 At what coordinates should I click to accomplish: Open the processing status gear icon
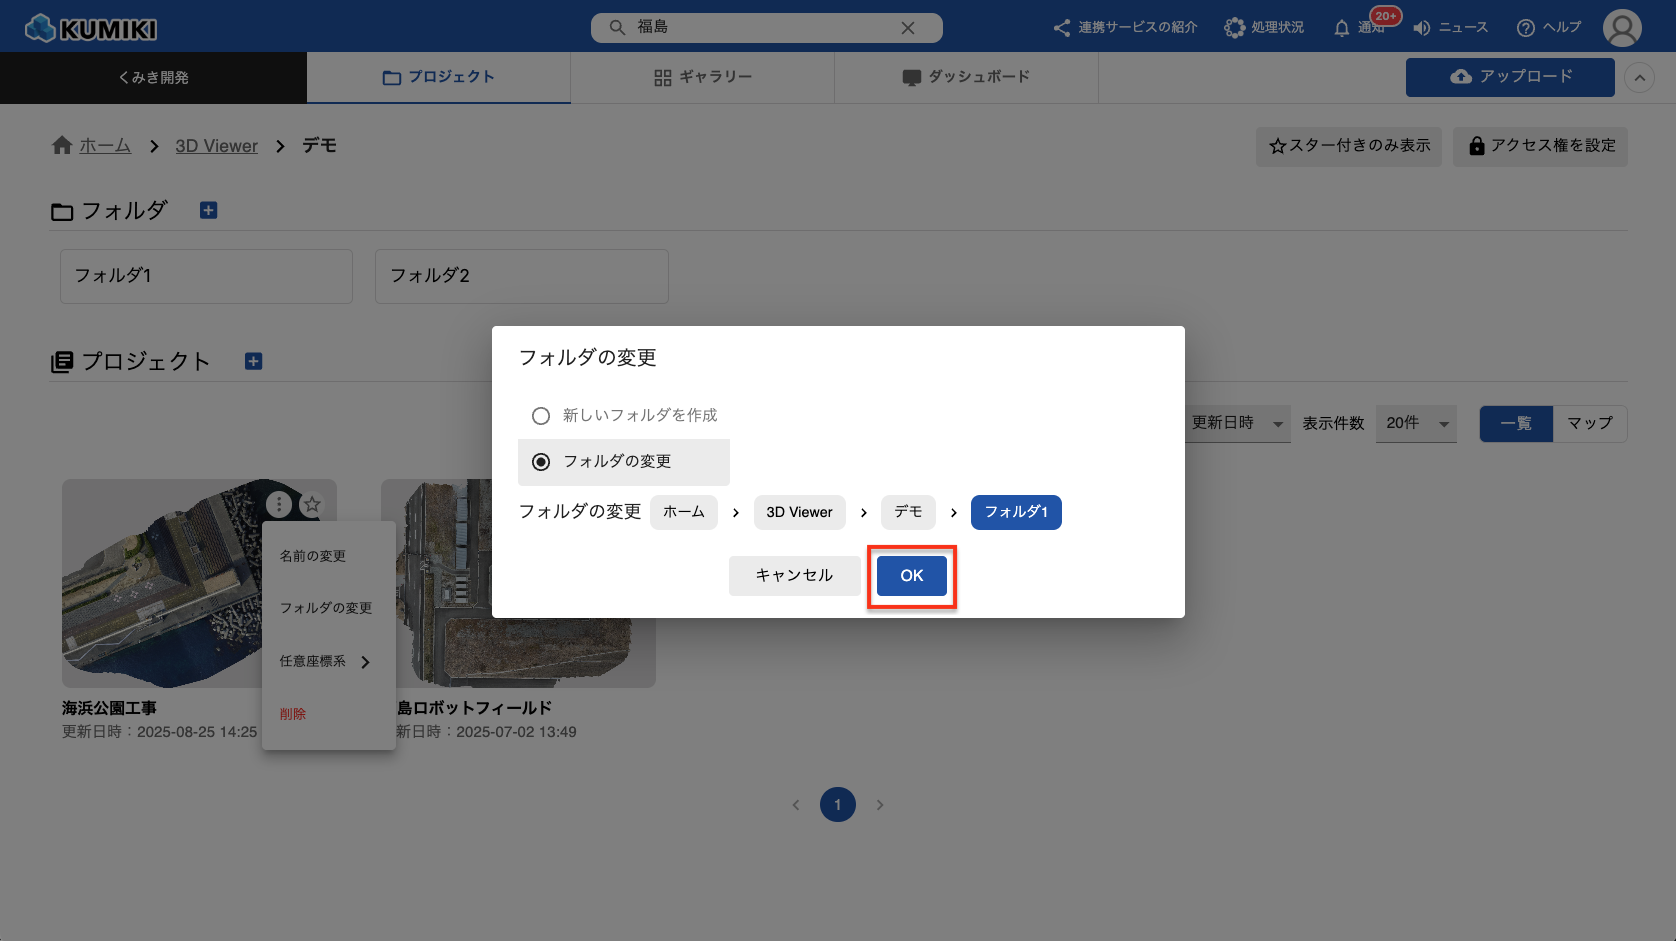1235,28
